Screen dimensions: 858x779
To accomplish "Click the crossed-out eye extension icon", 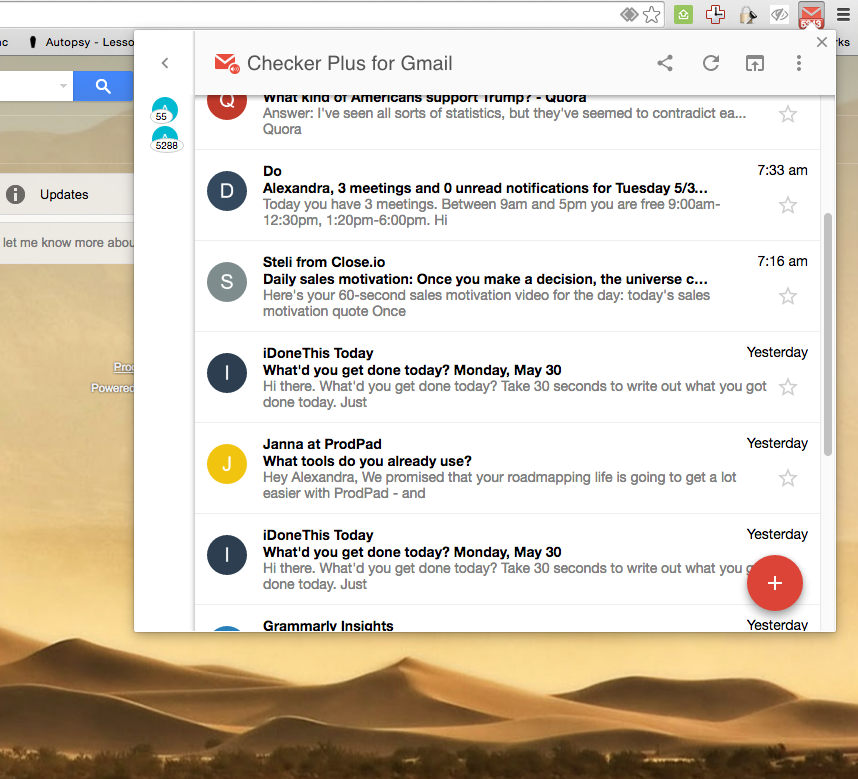I will [779, 15].
